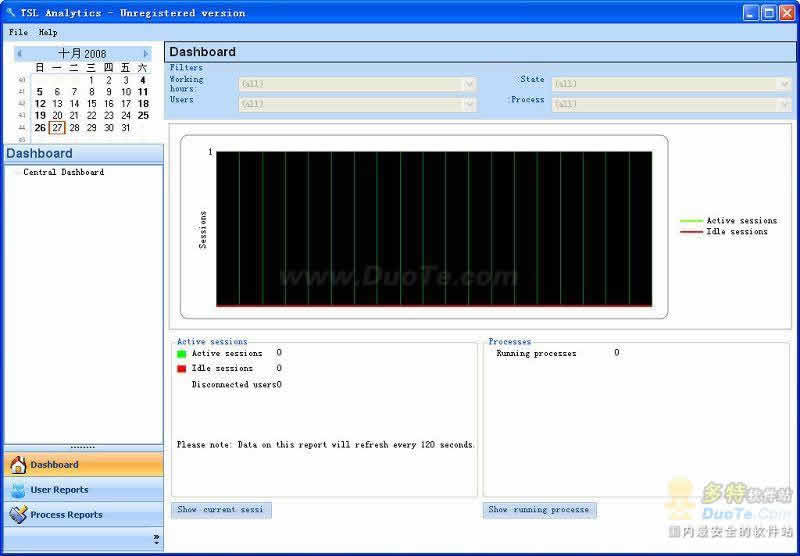
Task: Open the File menu
Action: 18,32
